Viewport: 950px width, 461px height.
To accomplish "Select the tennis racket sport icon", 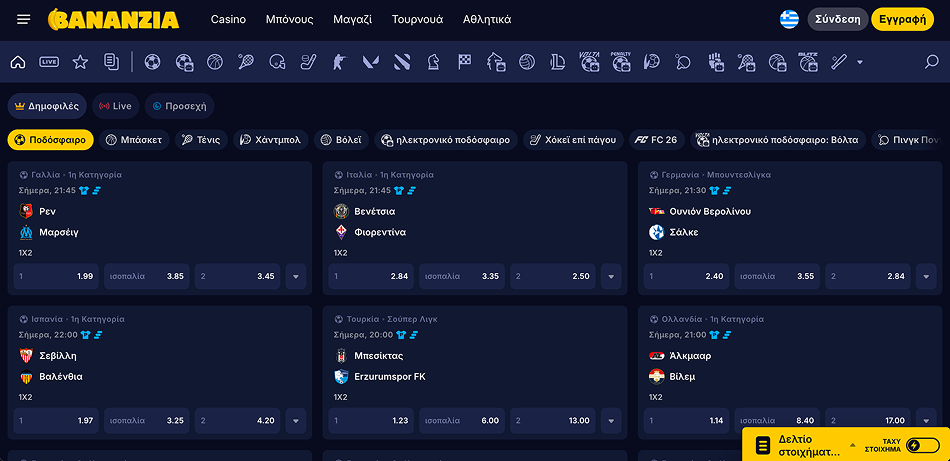I will [x=246, y=62].
